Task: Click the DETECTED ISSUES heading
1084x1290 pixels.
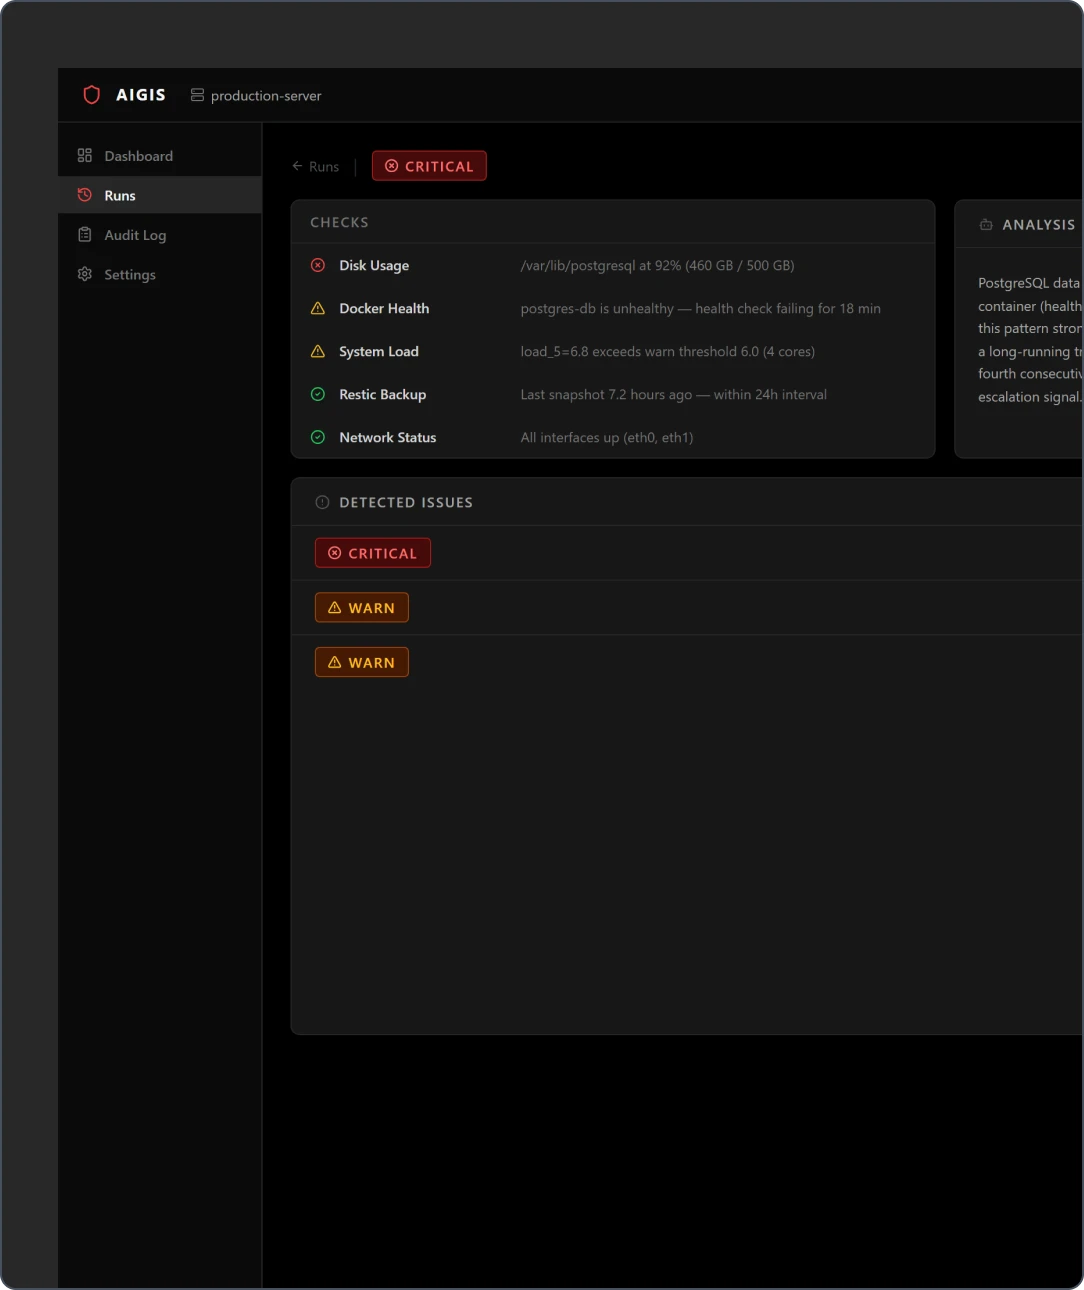Action: pos(406,502)
